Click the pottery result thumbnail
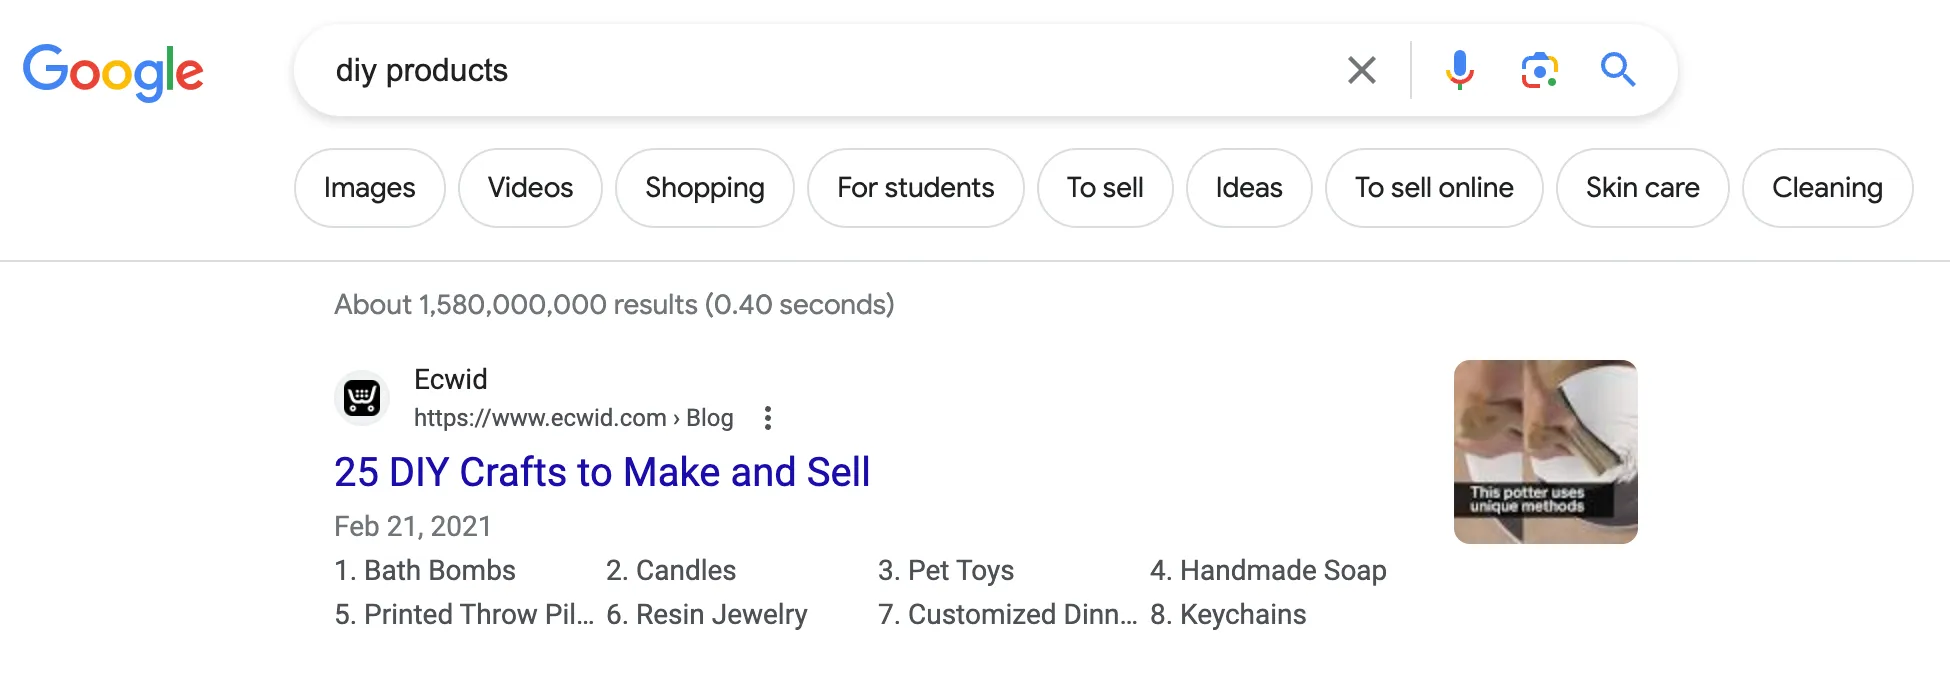Viewport: 1950px width, 692px height. pos(1545,452)
